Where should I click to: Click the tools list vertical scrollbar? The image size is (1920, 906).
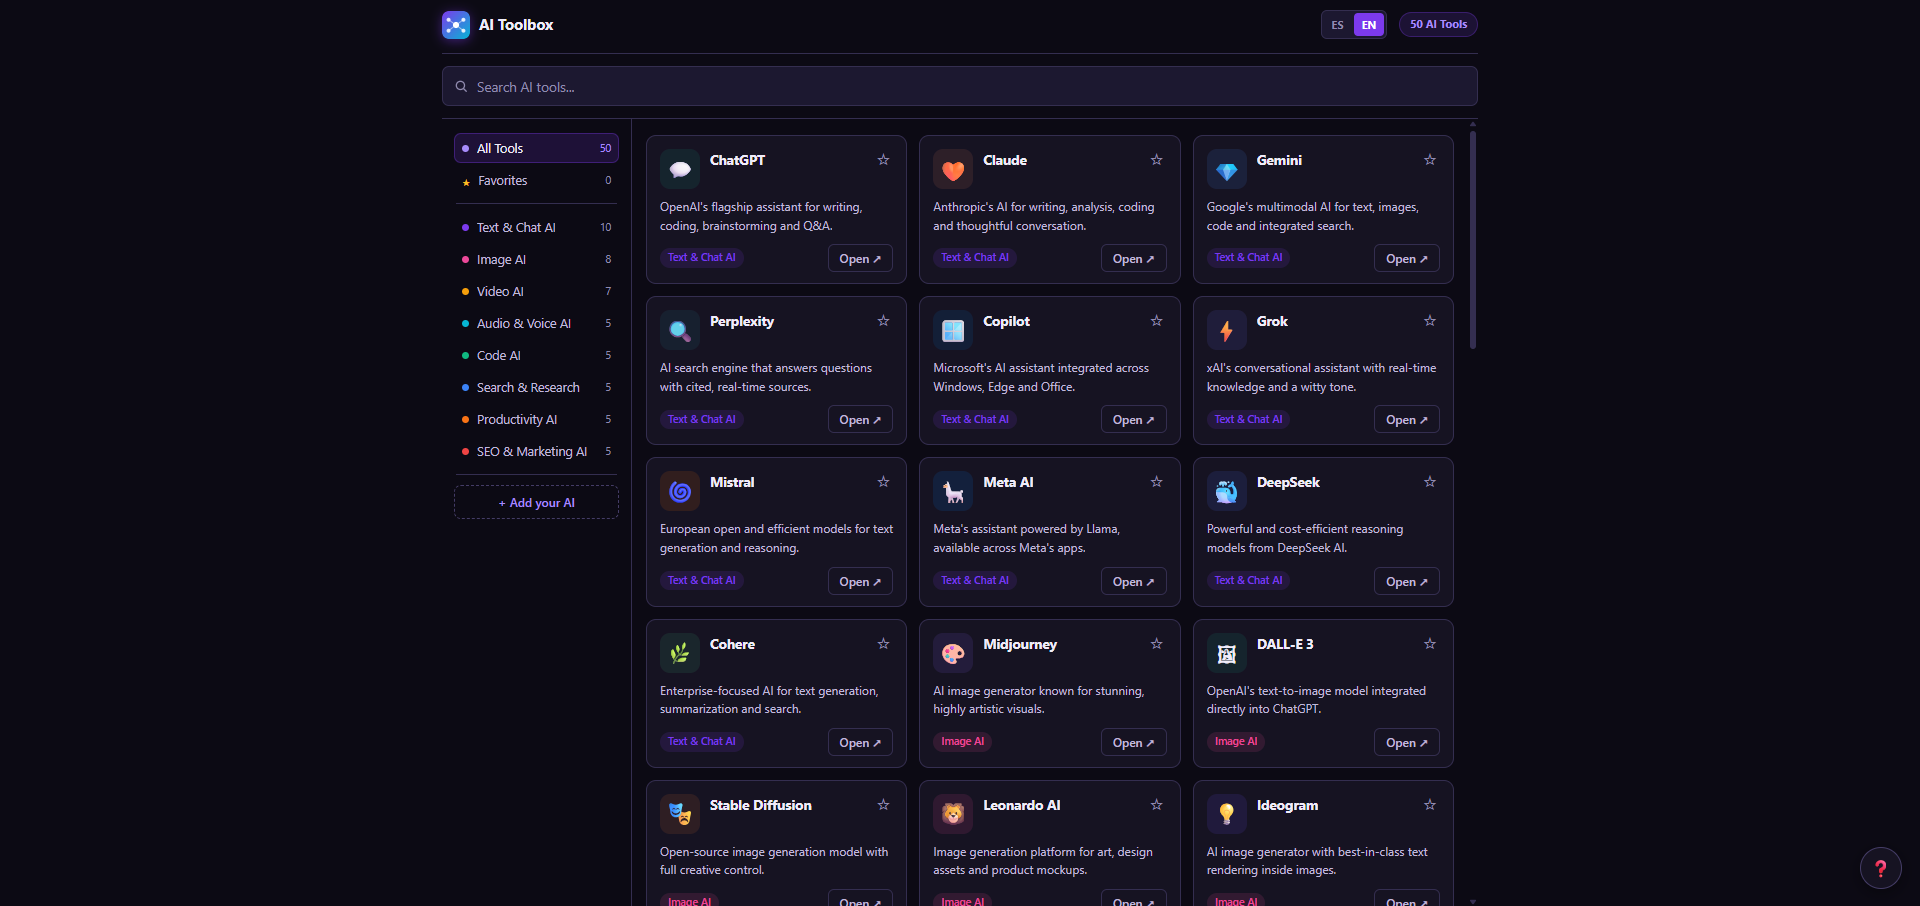(x=1473, y=240)
